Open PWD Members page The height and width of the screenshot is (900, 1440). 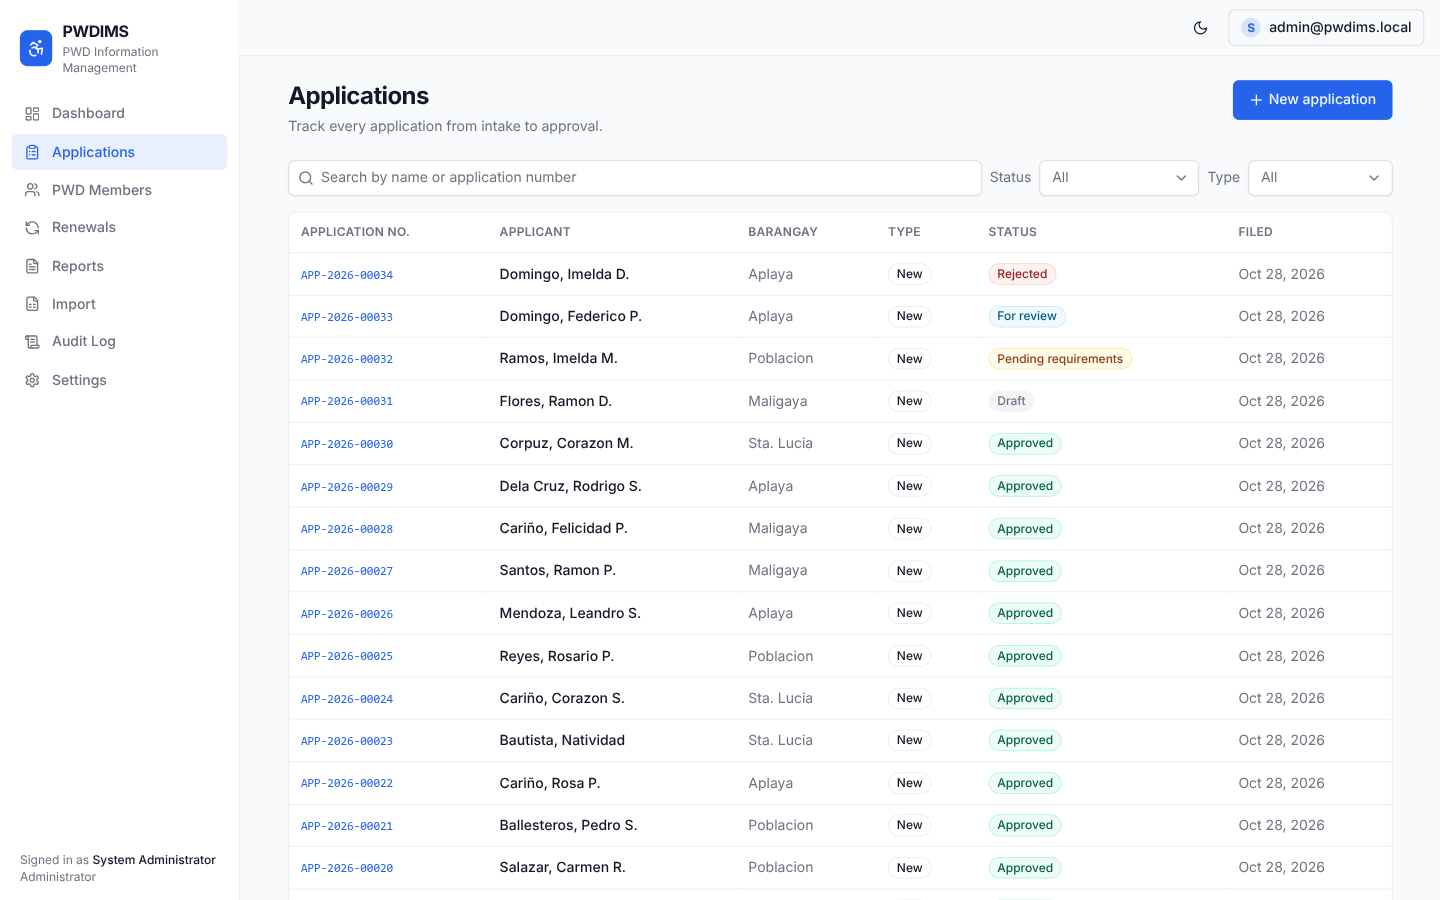pyautogui.click(x=119, y=190)
